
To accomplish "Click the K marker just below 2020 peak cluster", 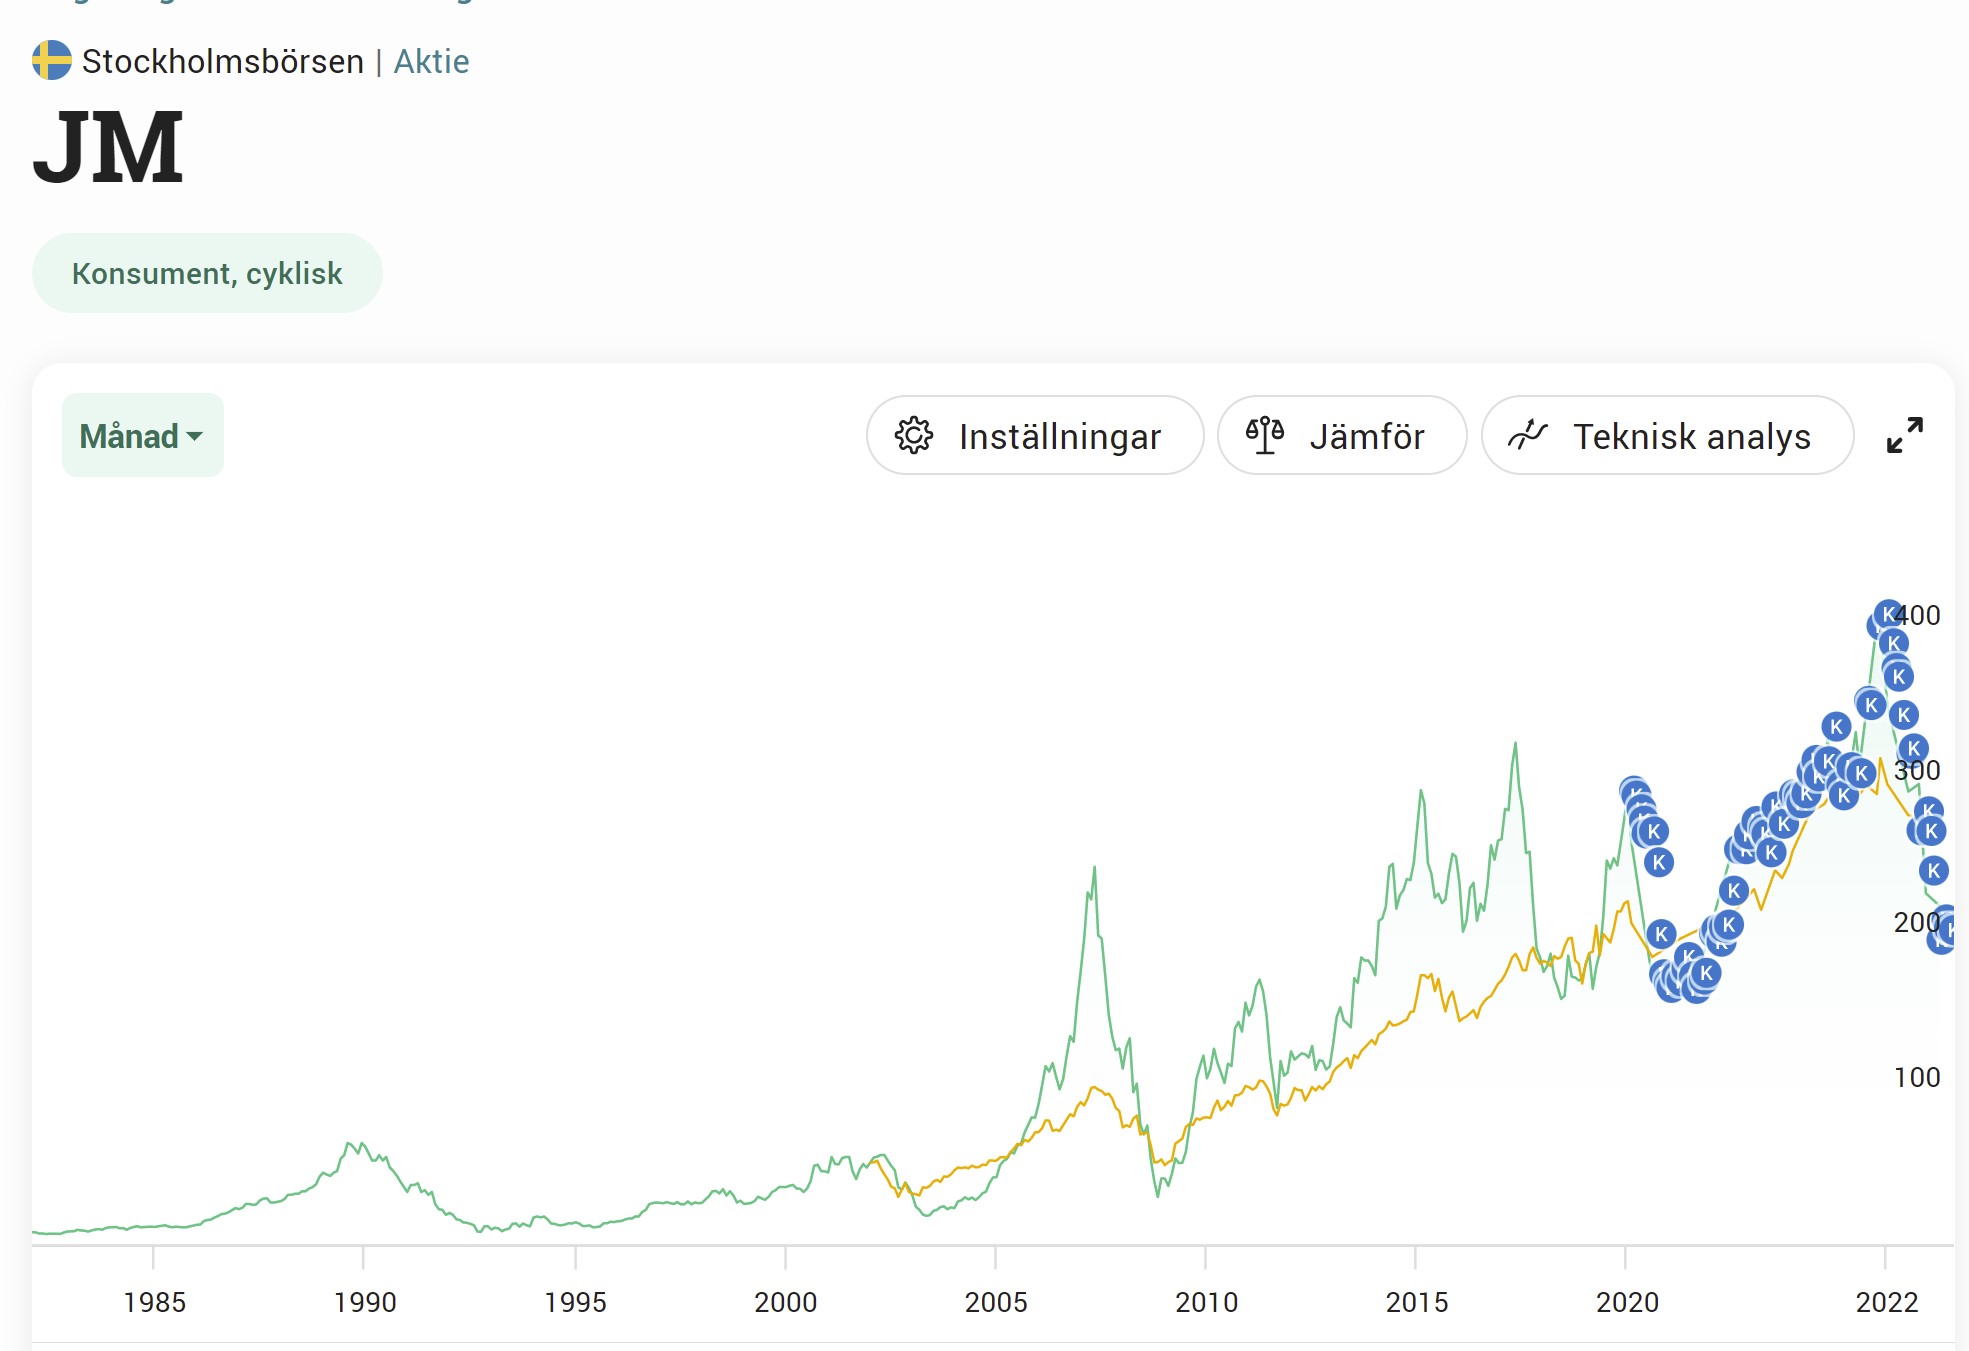I will pos(1659,862).
